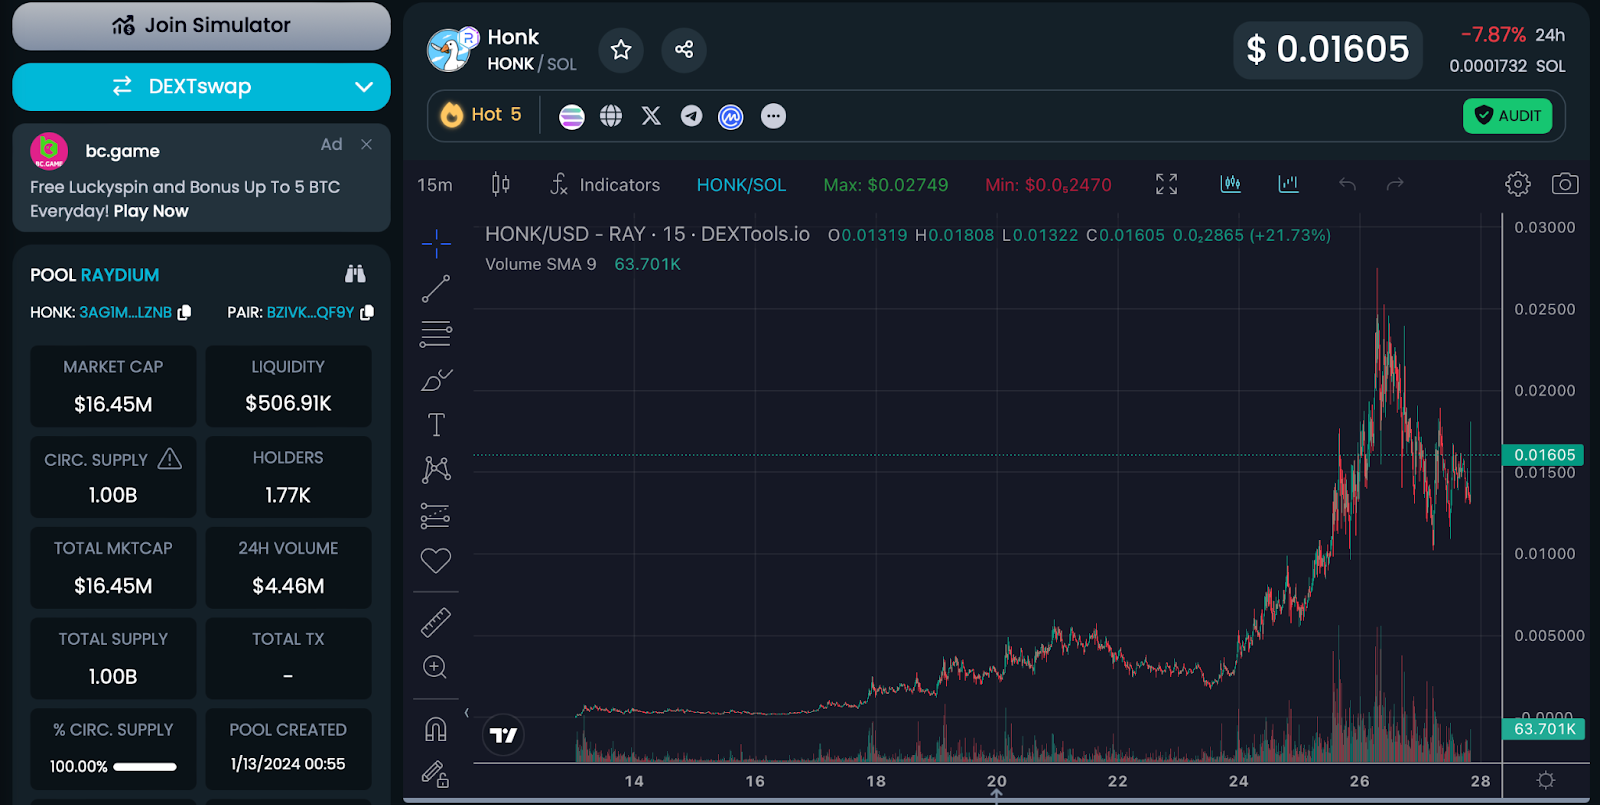Viewport: 1600px width, 805px height.
Task: Open the HONK 3AG1M...LZNB address link
Action: (126, 313)
